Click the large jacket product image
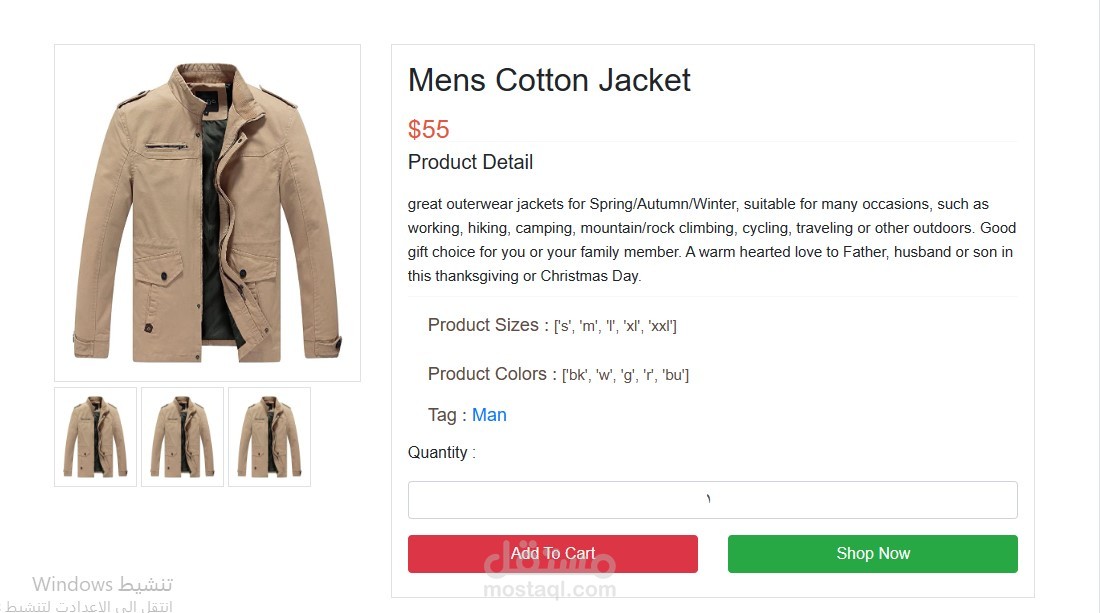The height and width of the screenshot is (613, 1100). click(x=207, y=213)
